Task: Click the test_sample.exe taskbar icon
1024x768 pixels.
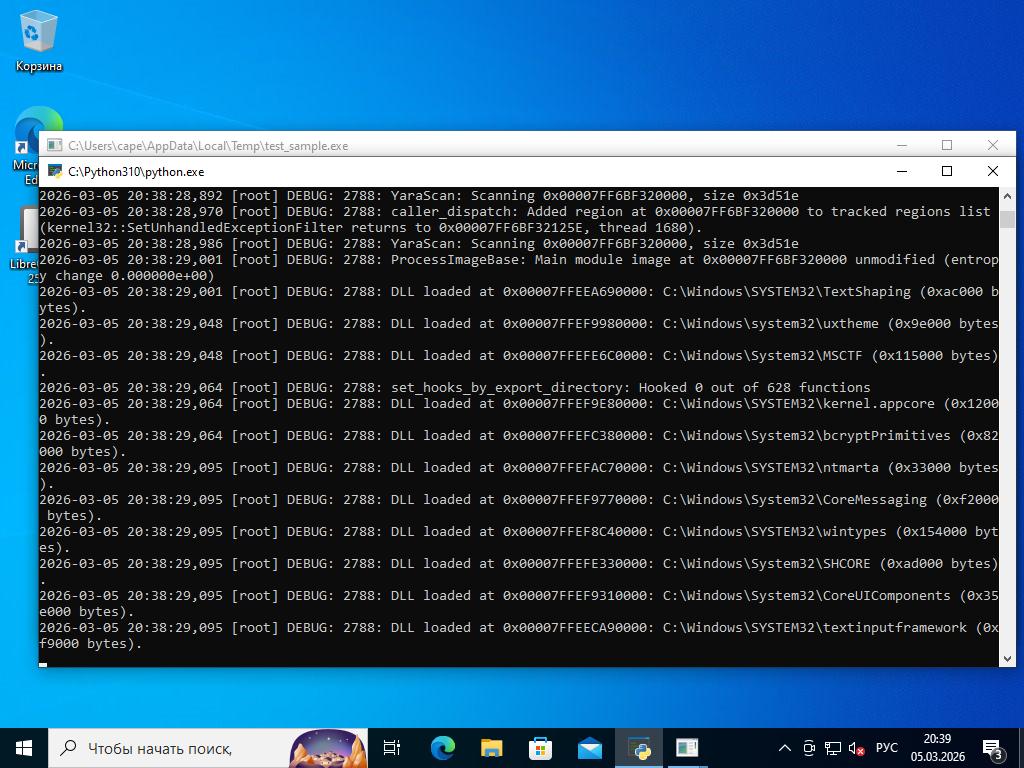Action: pos(687,748)
